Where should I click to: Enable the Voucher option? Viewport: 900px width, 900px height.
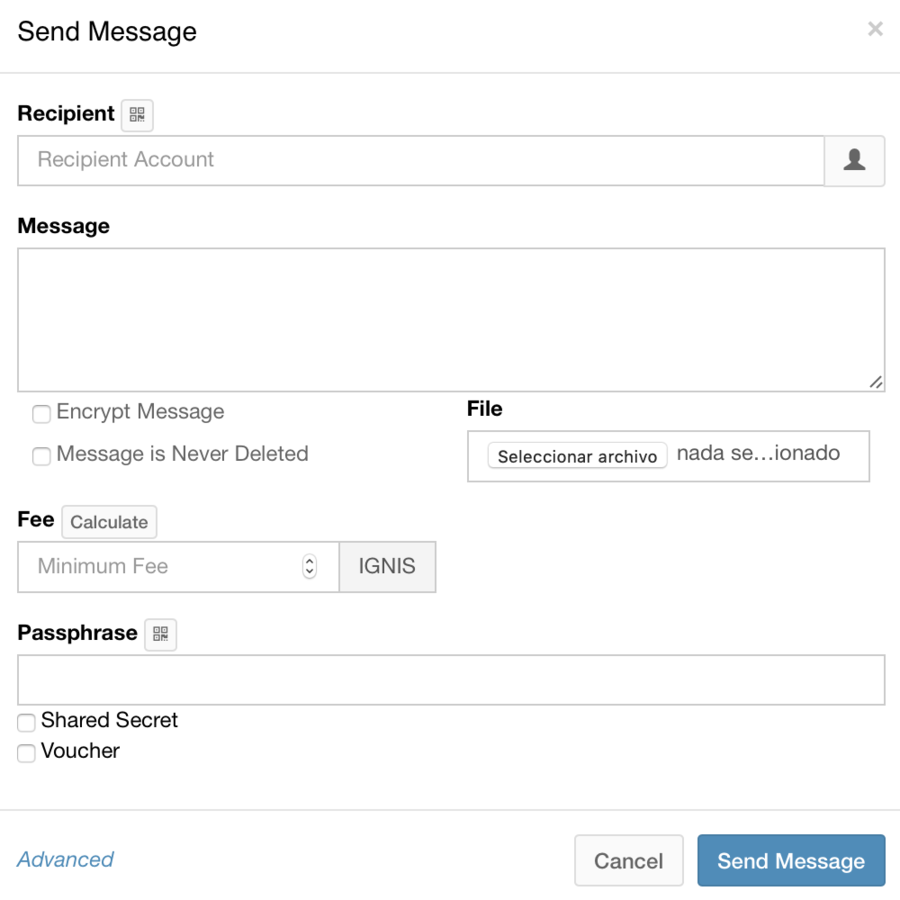[x=26, y=752]
